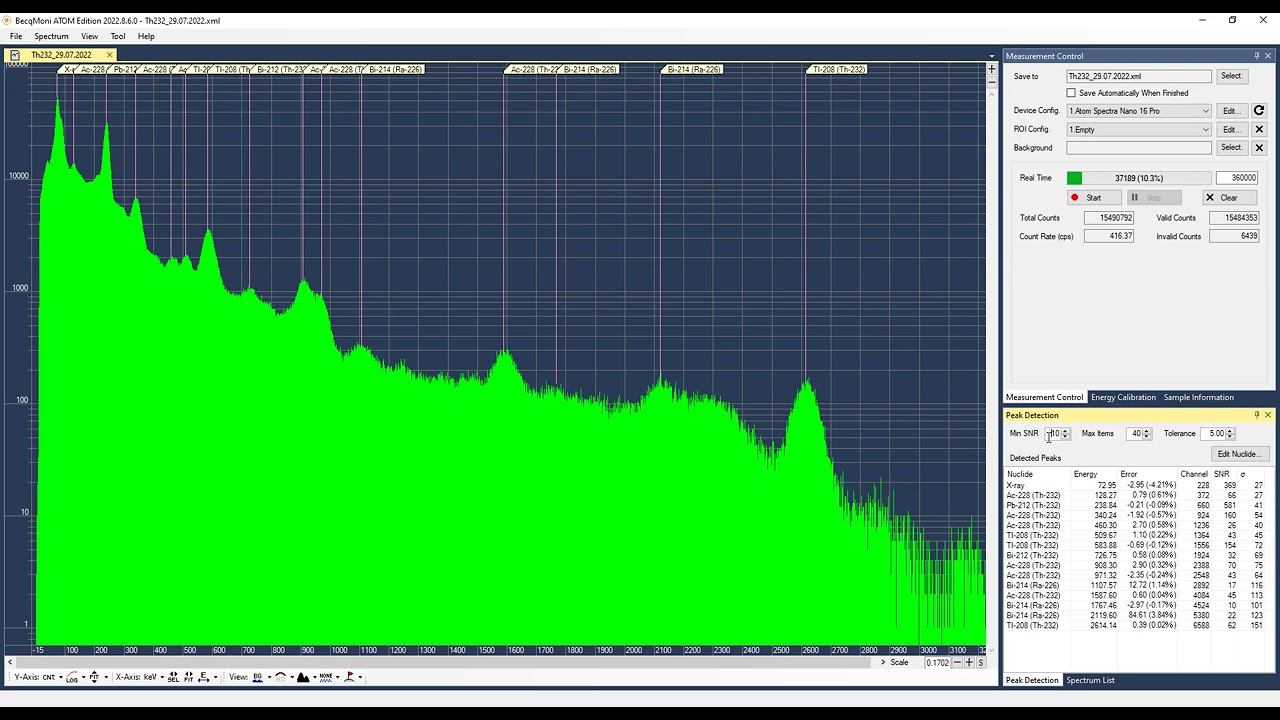The image size is (1280, 720).
Task: Open Y-axis LOG icon dropdown arrow
Action: [83, 677]
